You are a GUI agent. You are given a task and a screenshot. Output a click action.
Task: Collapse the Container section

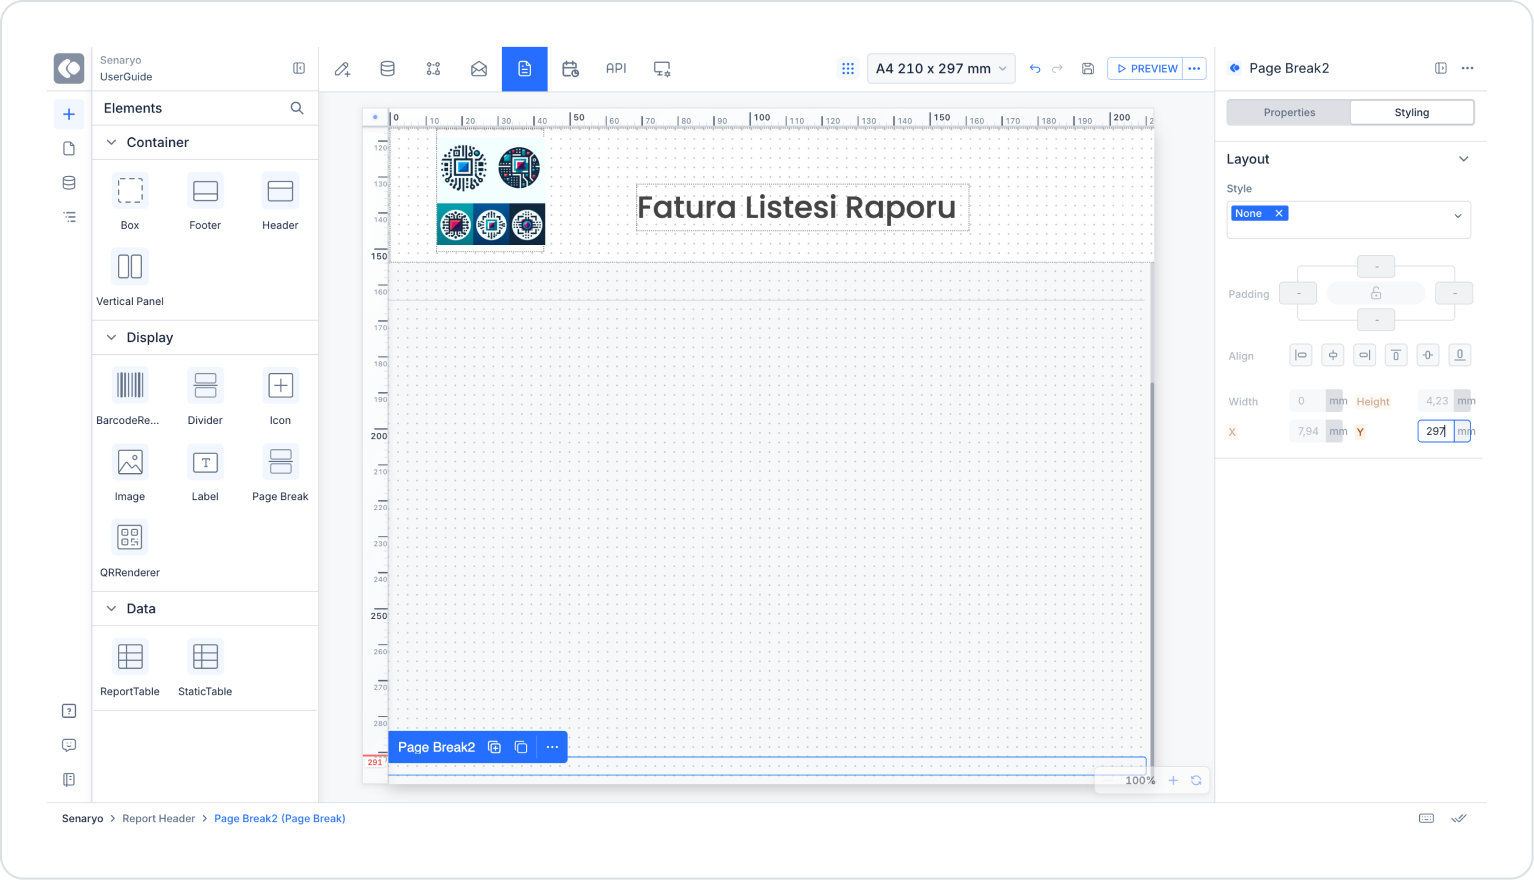(112, 143)
